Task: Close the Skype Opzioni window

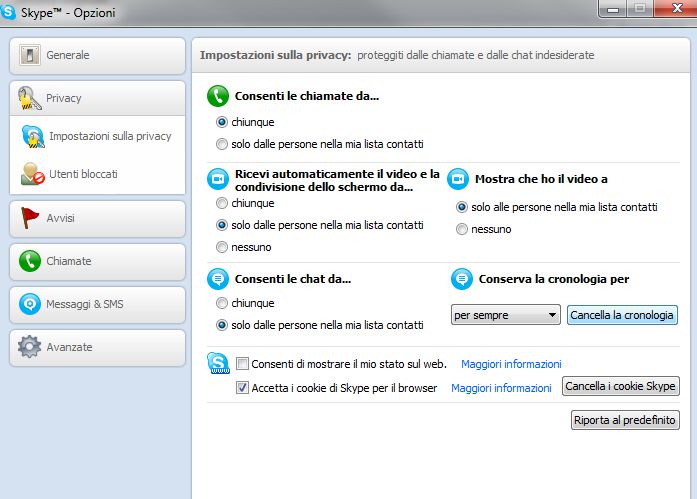Action: click(x=676, y=8)
